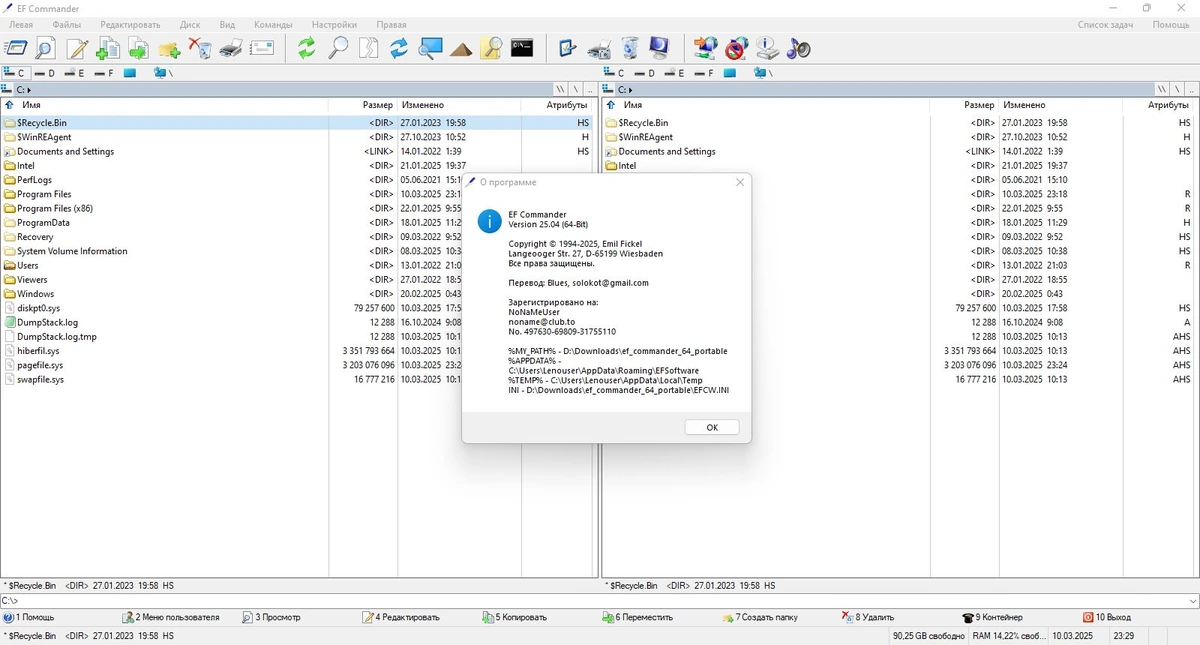
Task: Click the 7 Создать папку function key button
Action: click(x=760, y=617)
